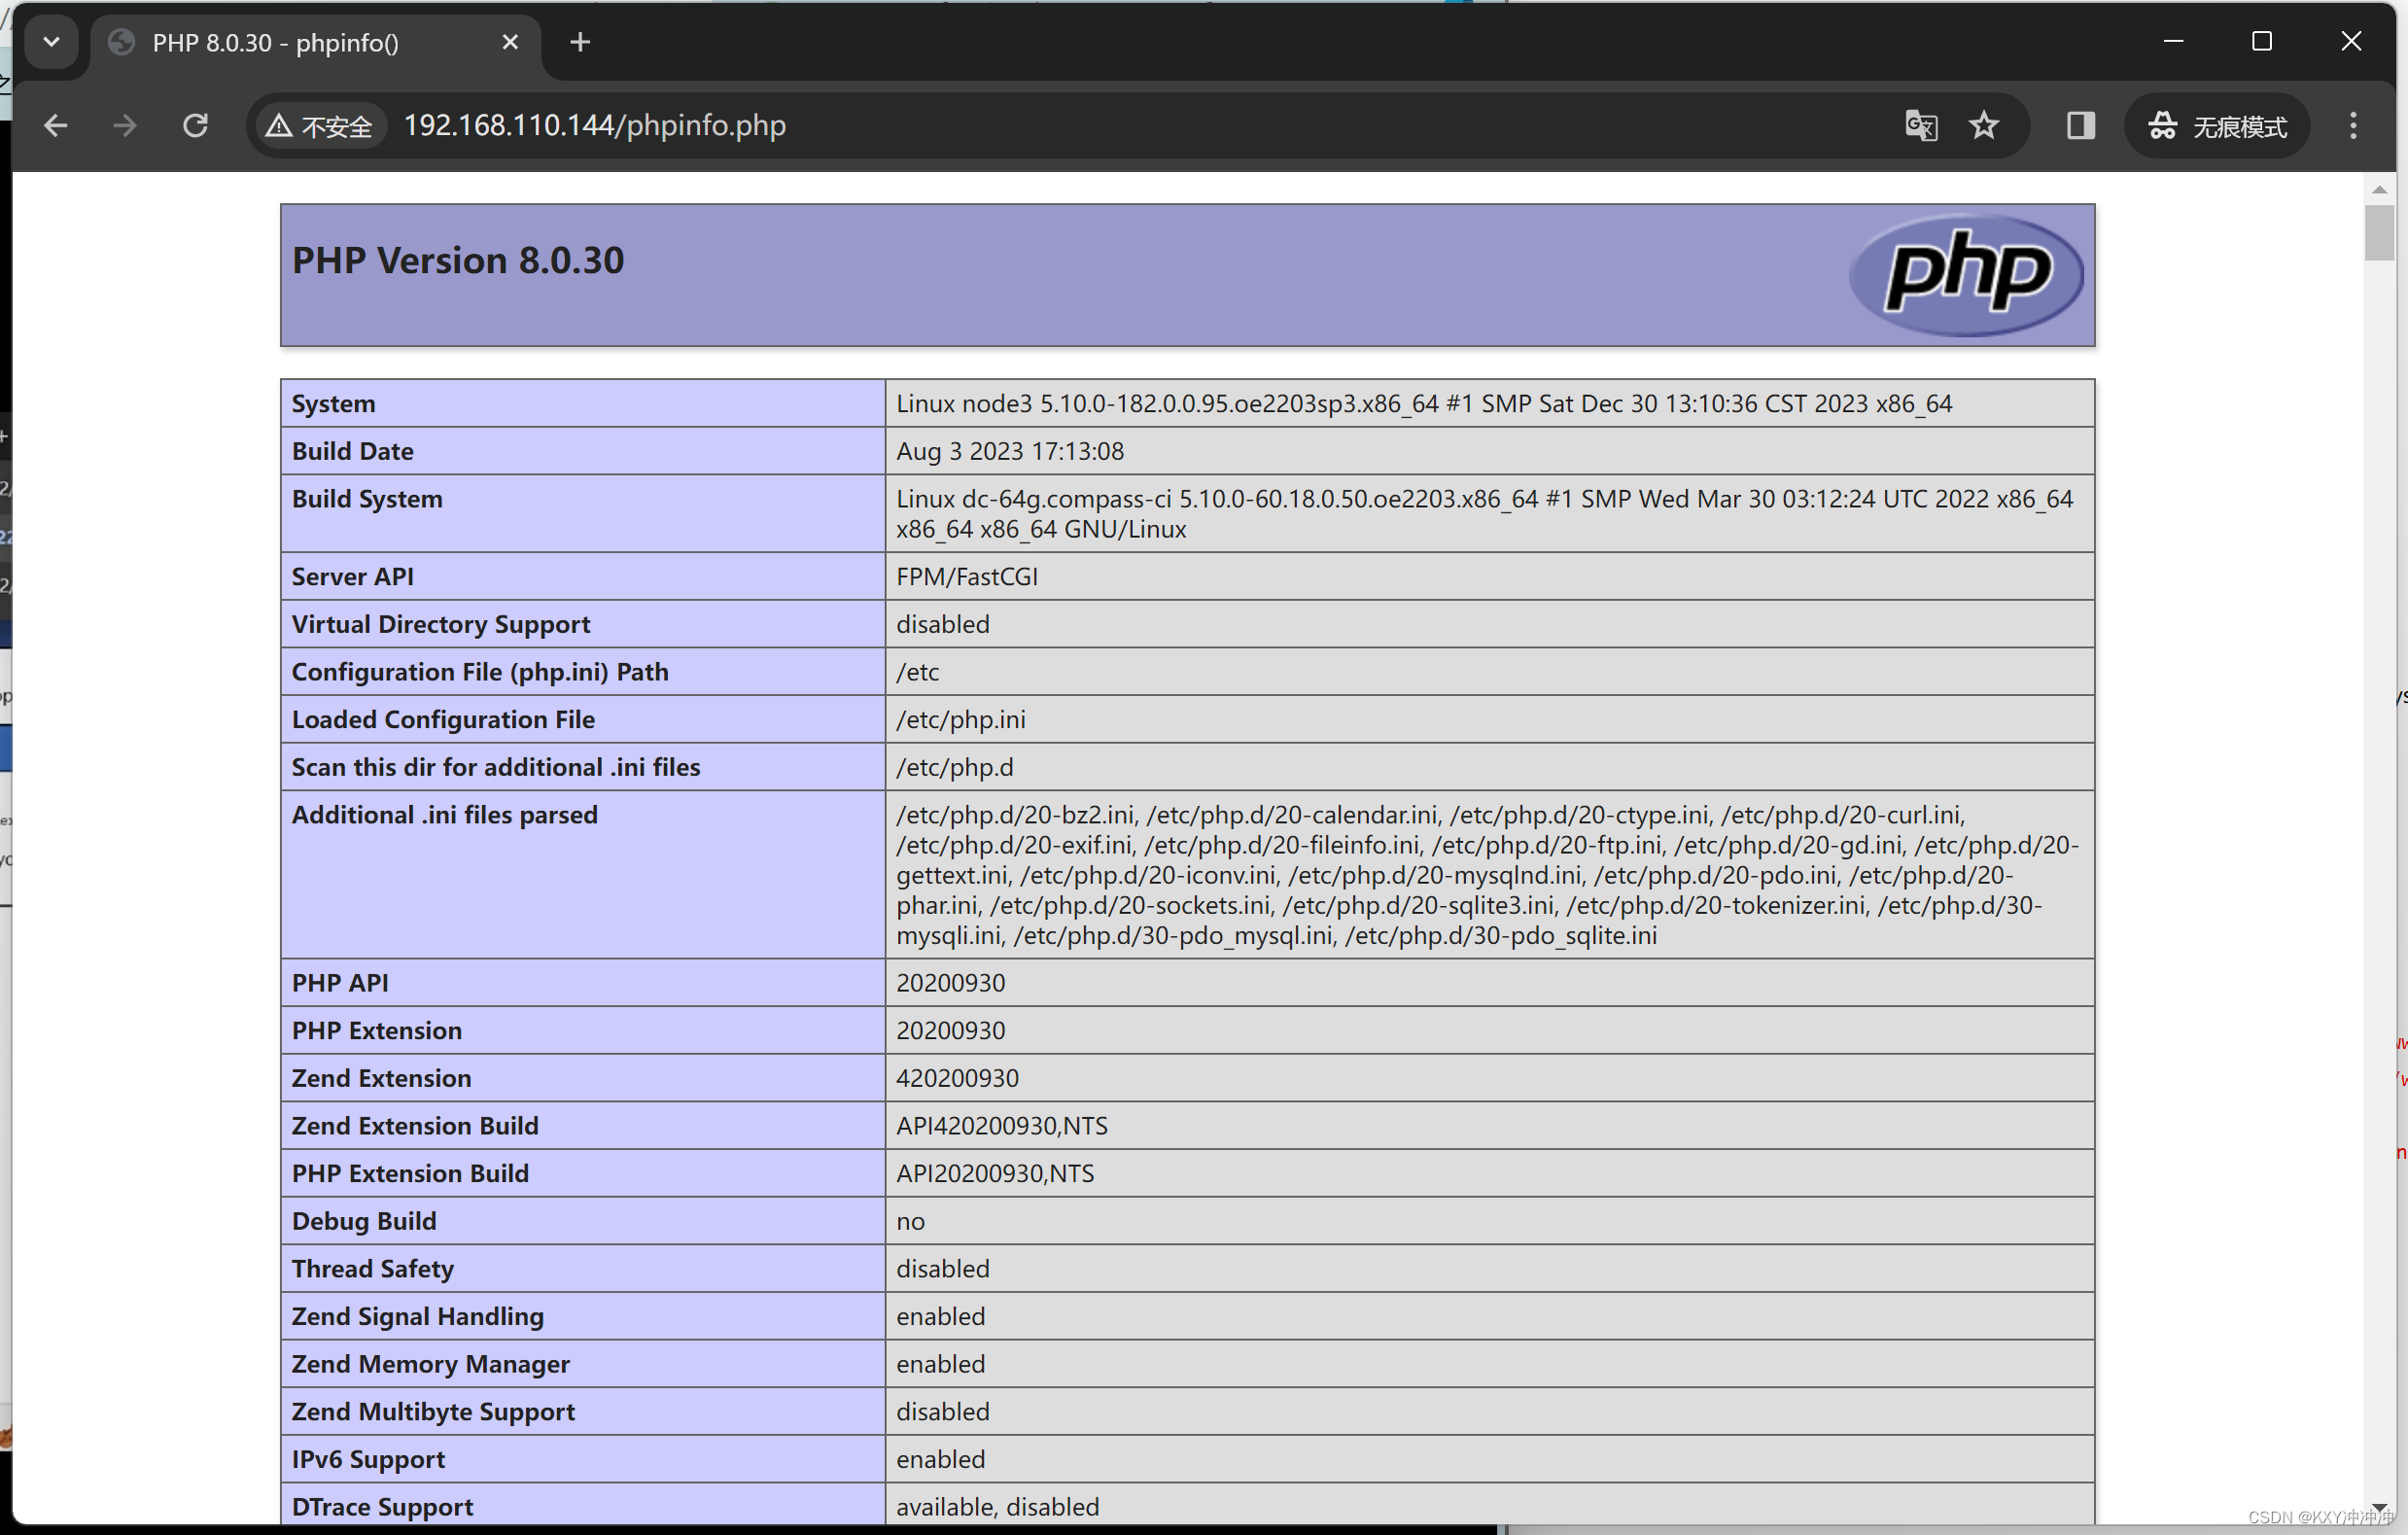
Task: Open the not-secure site info badge
Action: coord(320,126)
